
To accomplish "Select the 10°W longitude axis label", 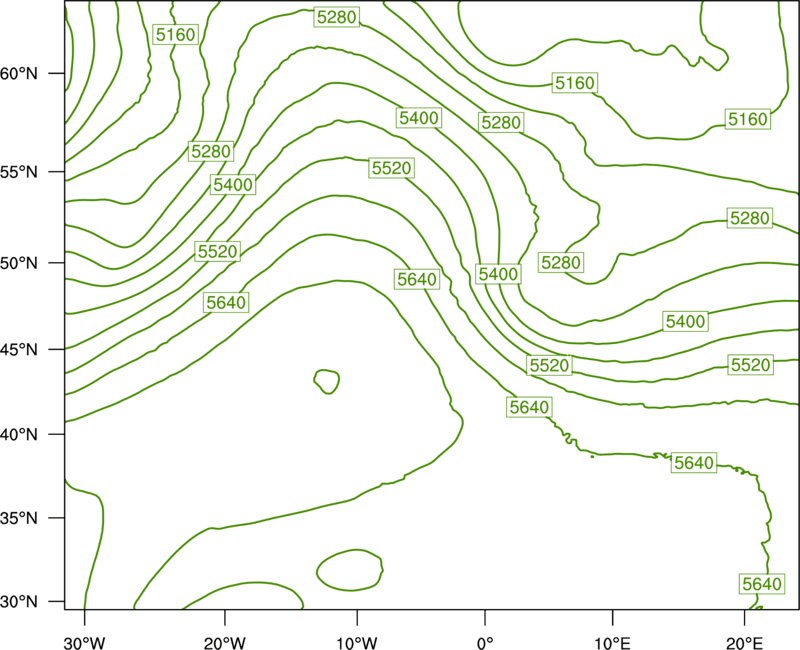I will tap(357, 643).
